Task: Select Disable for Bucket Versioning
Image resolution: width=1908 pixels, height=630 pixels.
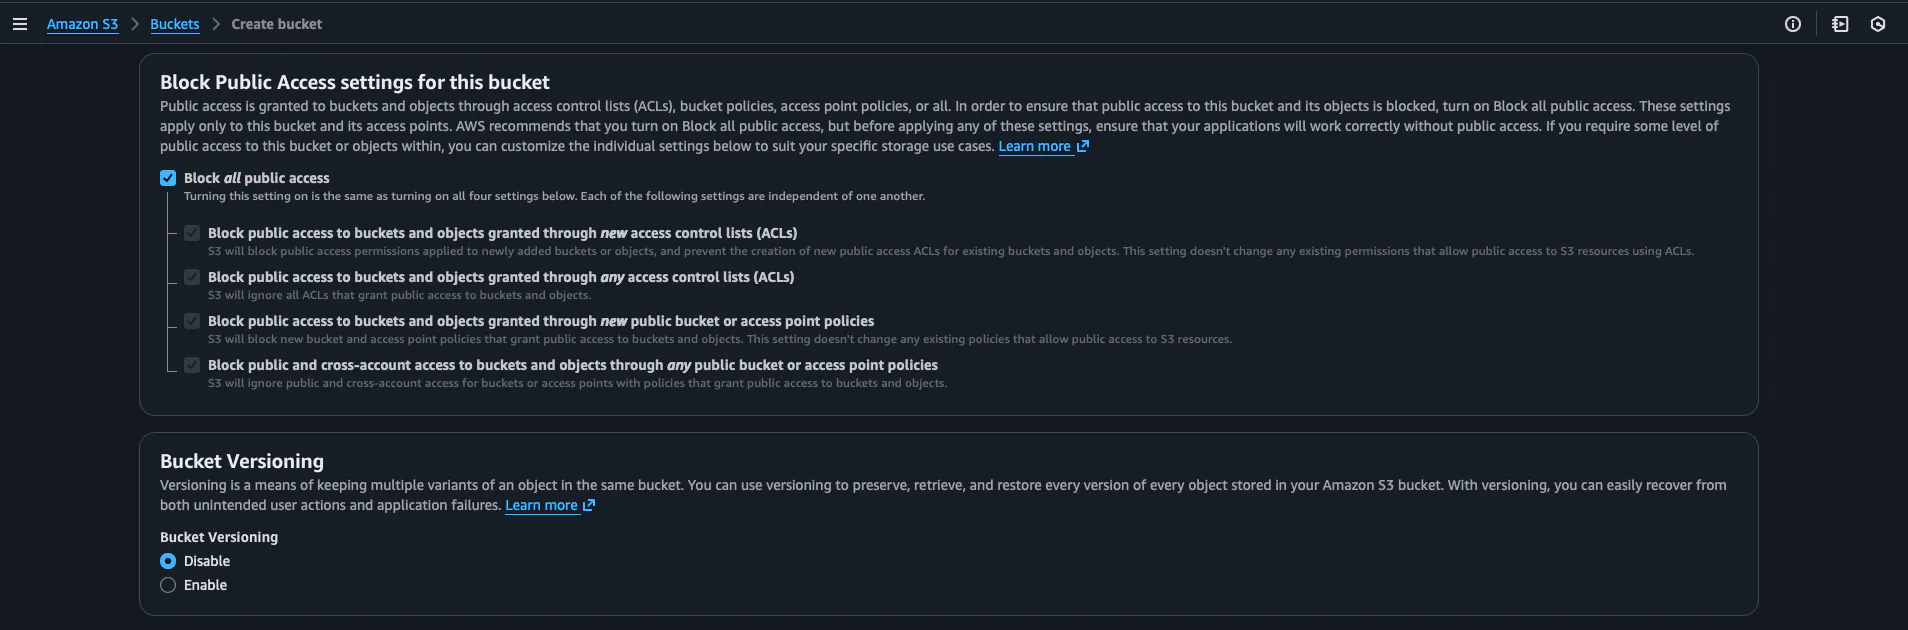Action: 167,561
